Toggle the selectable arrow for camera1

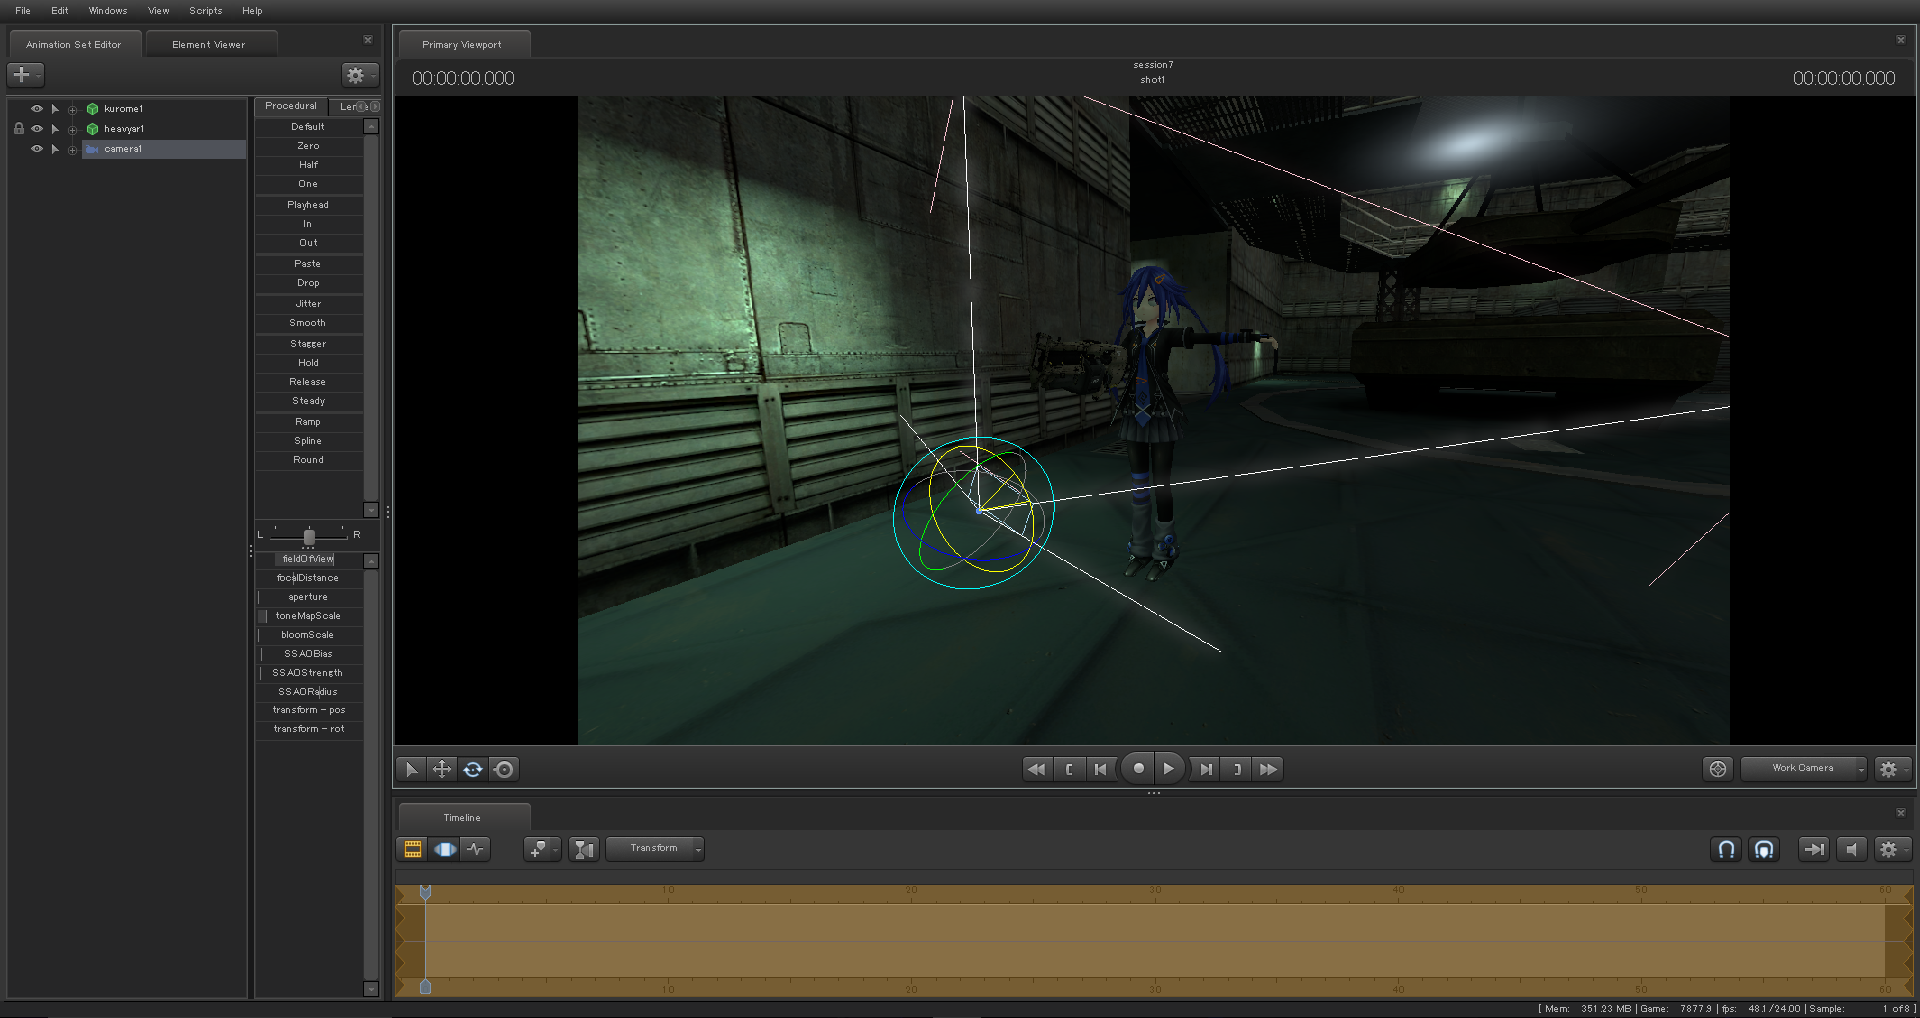[55, 149]
